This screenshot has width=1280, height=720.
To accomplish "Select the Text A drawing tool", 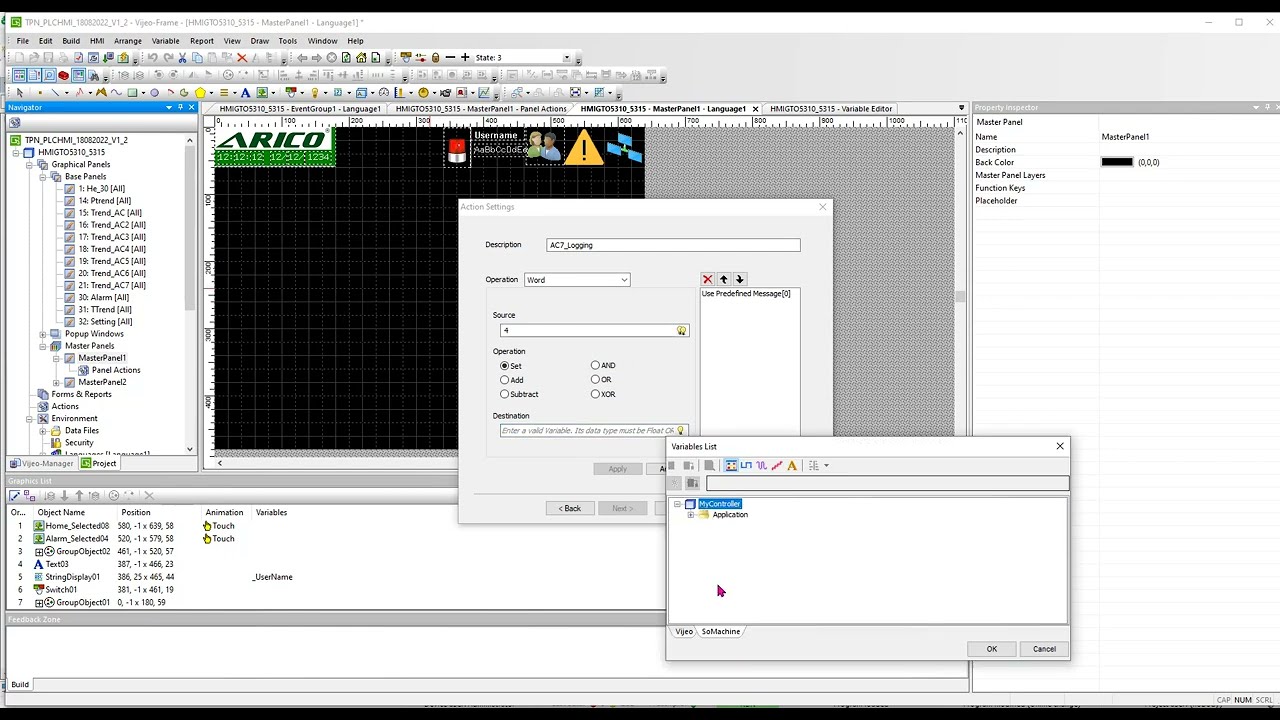I will pyautogui.click(x=245, y=92).
